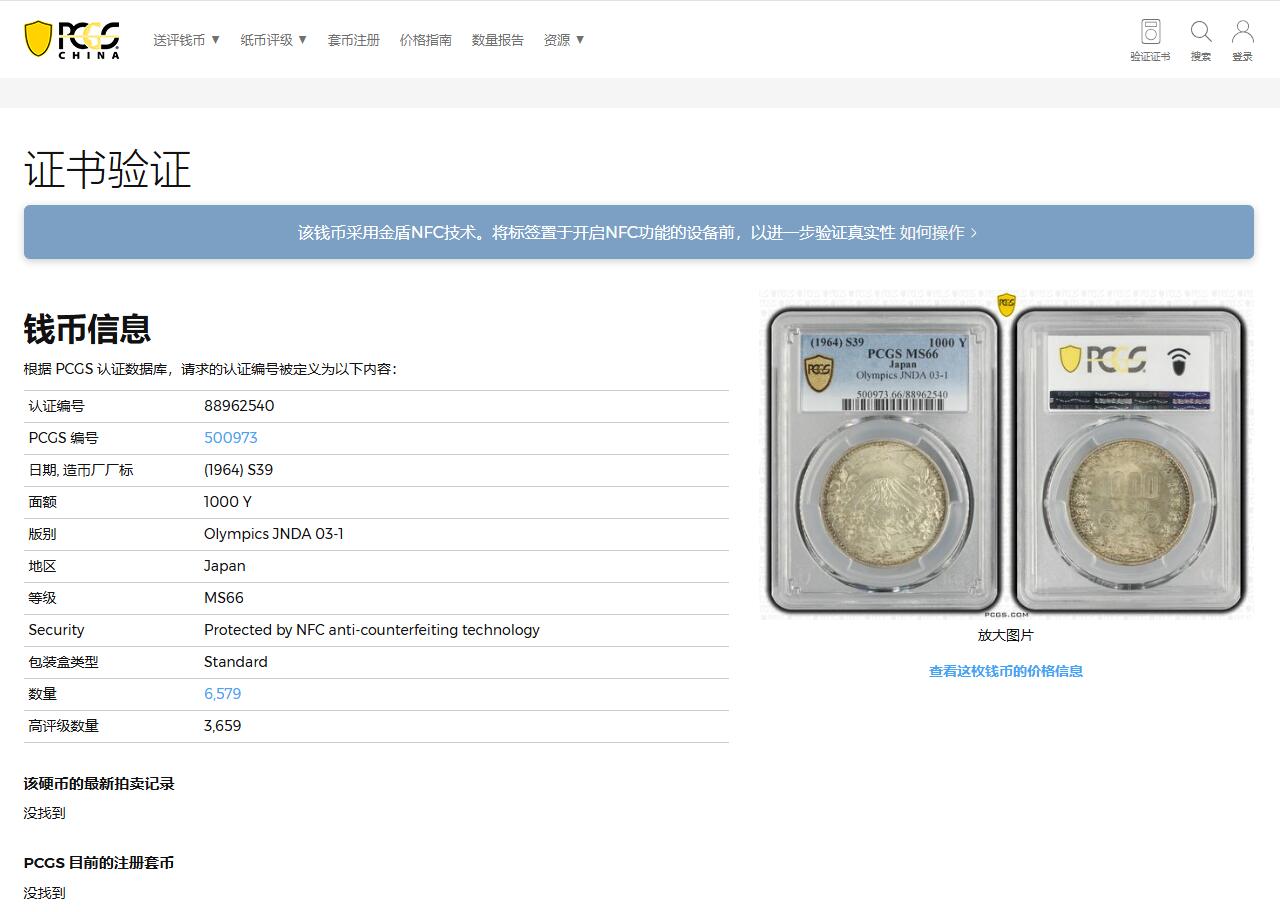Click the 如何操作 link in NFC banner
Image resolution: width=1280 pixels, height=912 pixels.
point(938,232)
